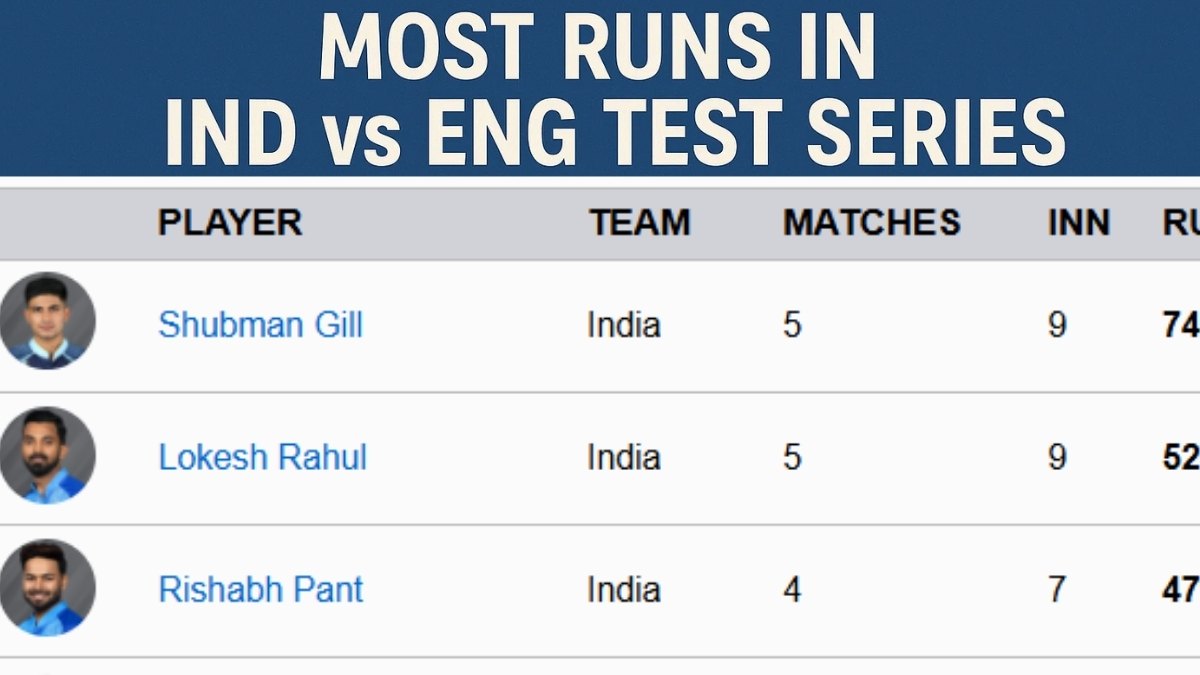
Task: Open the Rishabh Pant player link
Action: click(x=260, y=589)
